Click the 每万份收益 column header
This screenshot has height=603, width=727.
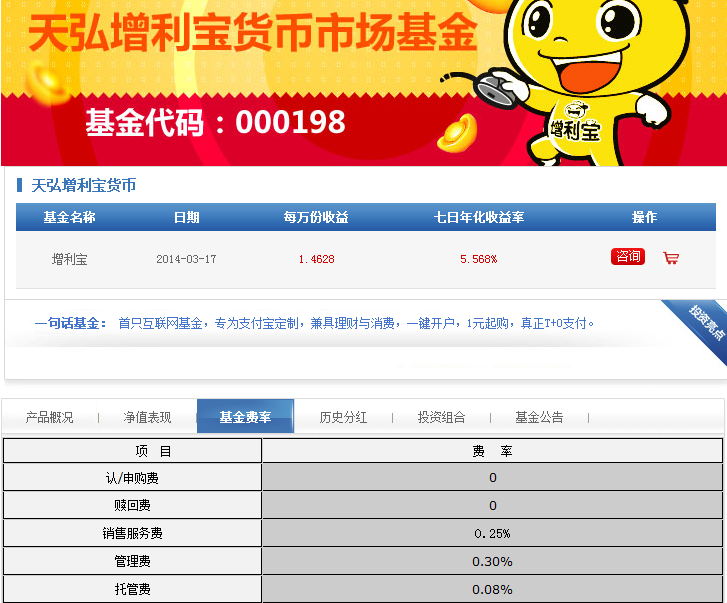[x=316, y=217]
